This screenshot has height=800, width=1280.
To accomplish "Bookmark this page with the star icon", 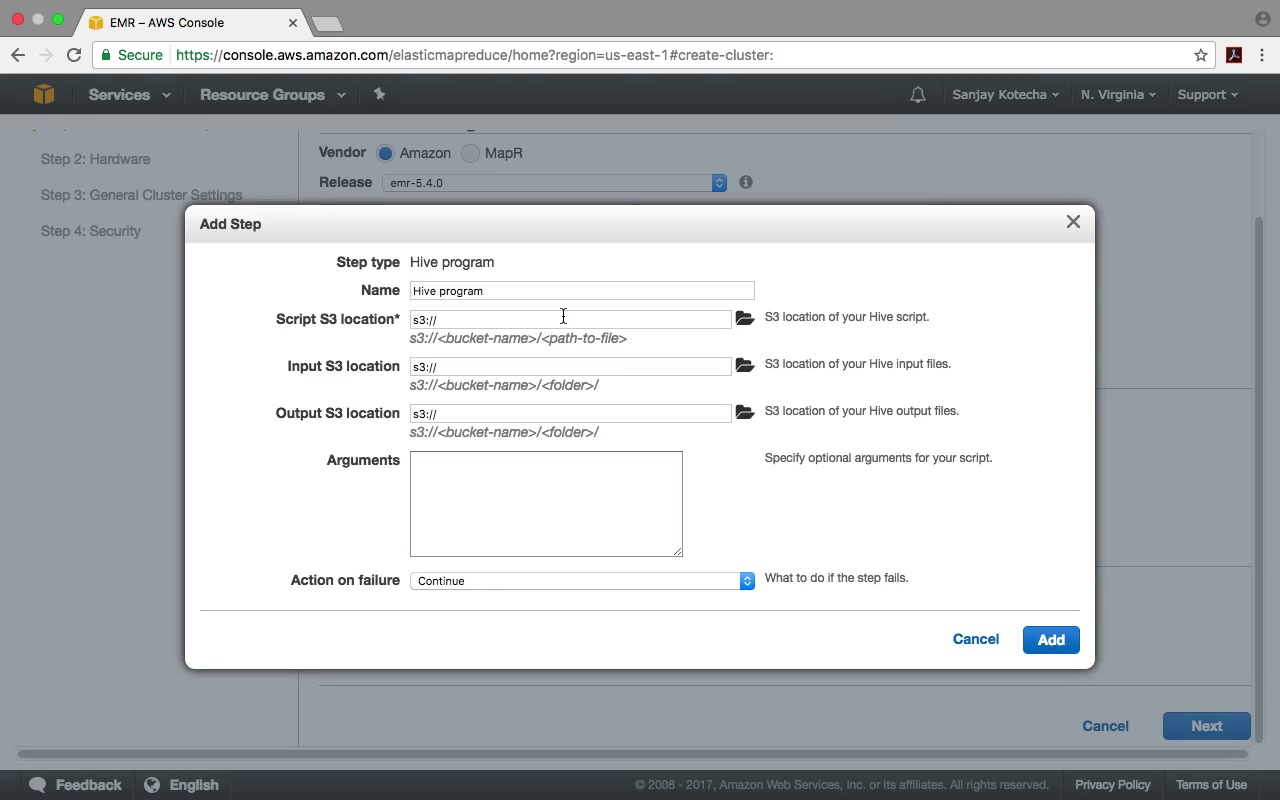I will click(1201, 55).
